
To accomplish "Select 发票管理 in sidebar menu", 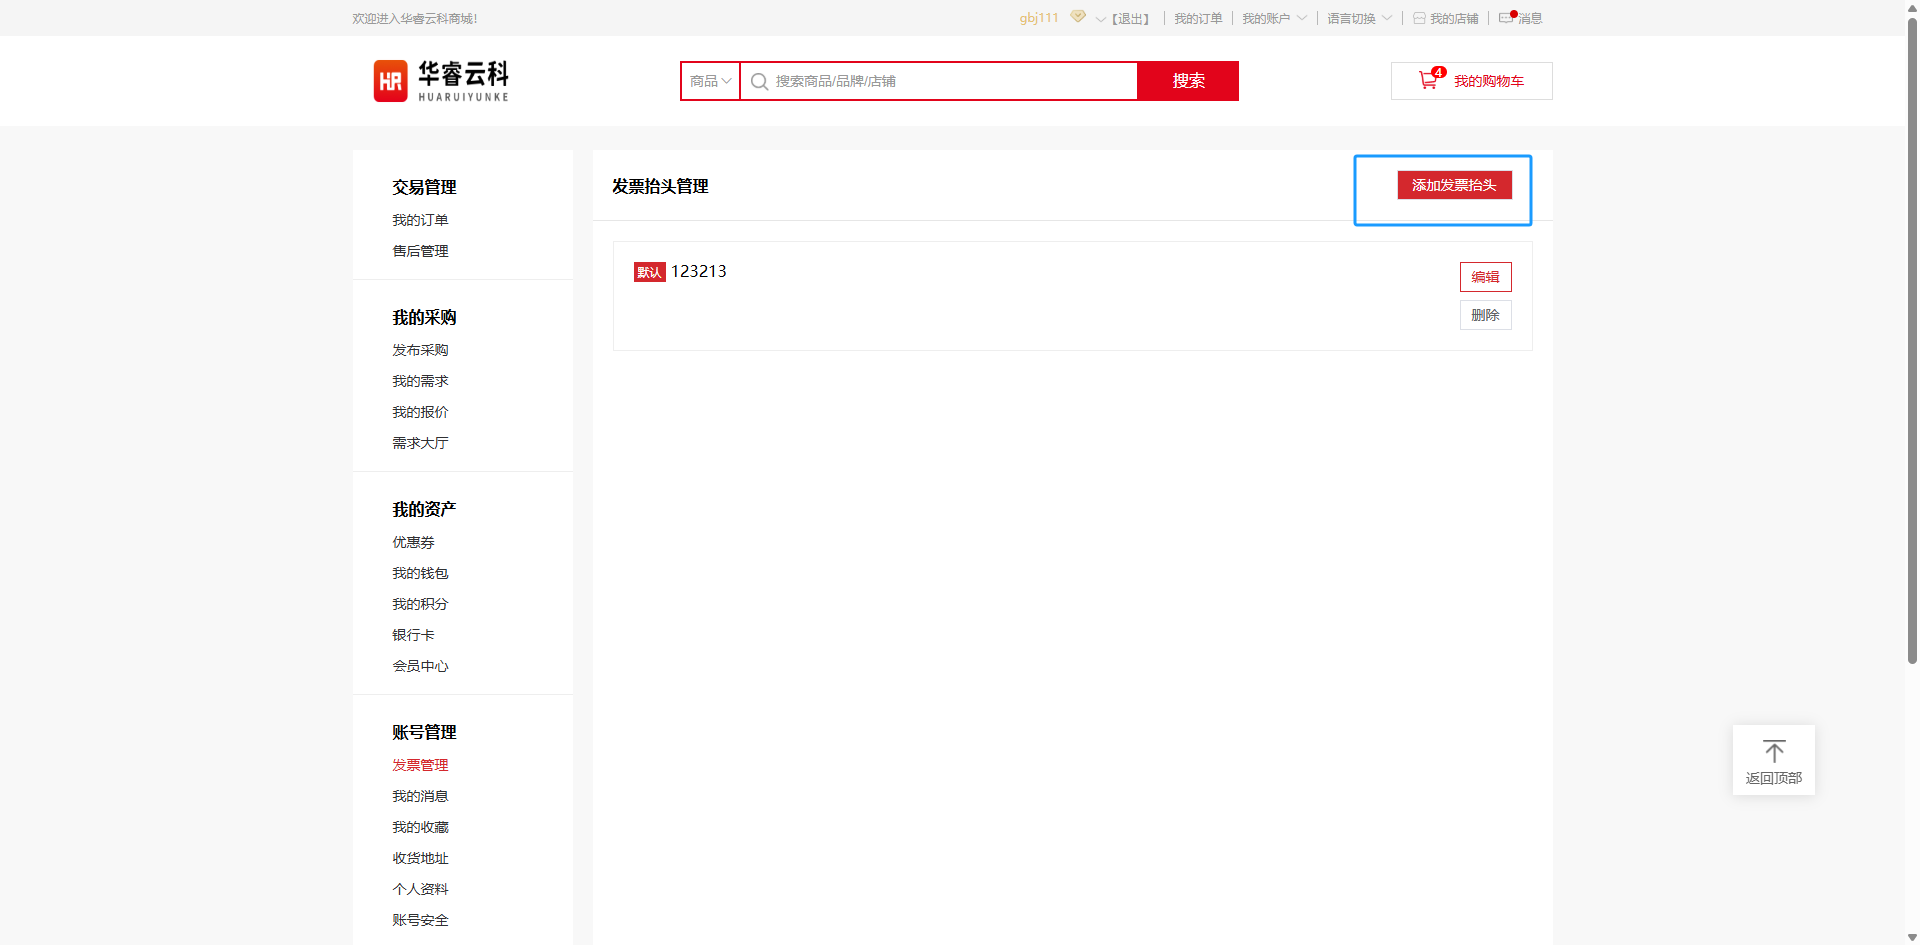I will pos(420,765).
